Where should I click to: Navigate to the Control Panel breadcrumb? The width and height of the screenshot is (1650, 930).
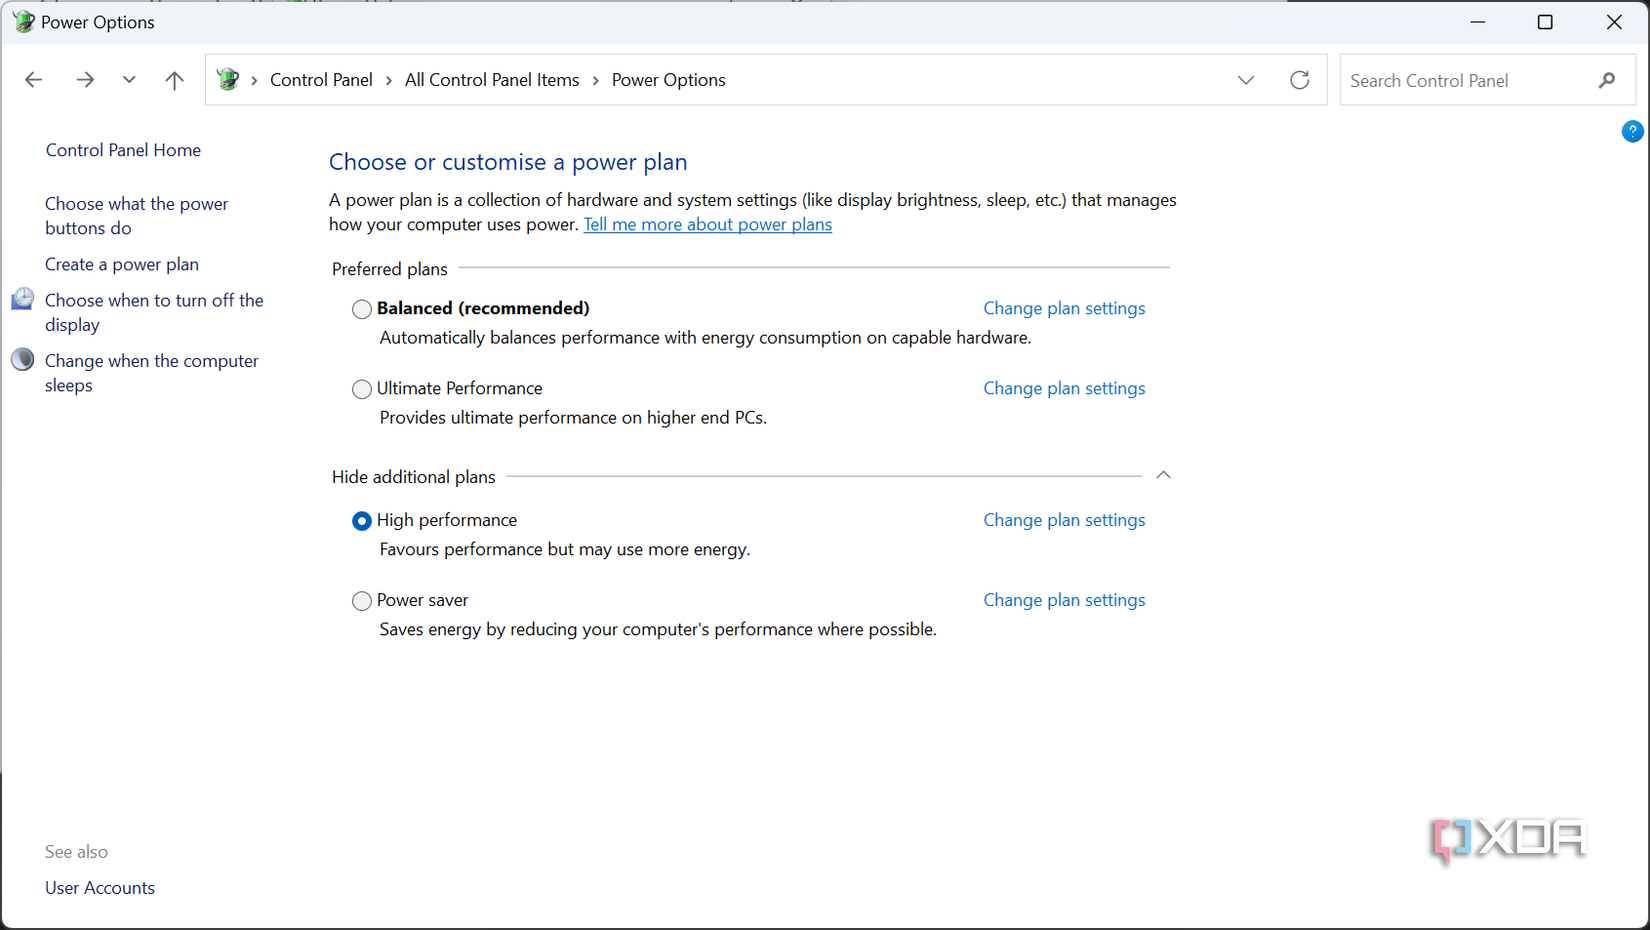321,79
